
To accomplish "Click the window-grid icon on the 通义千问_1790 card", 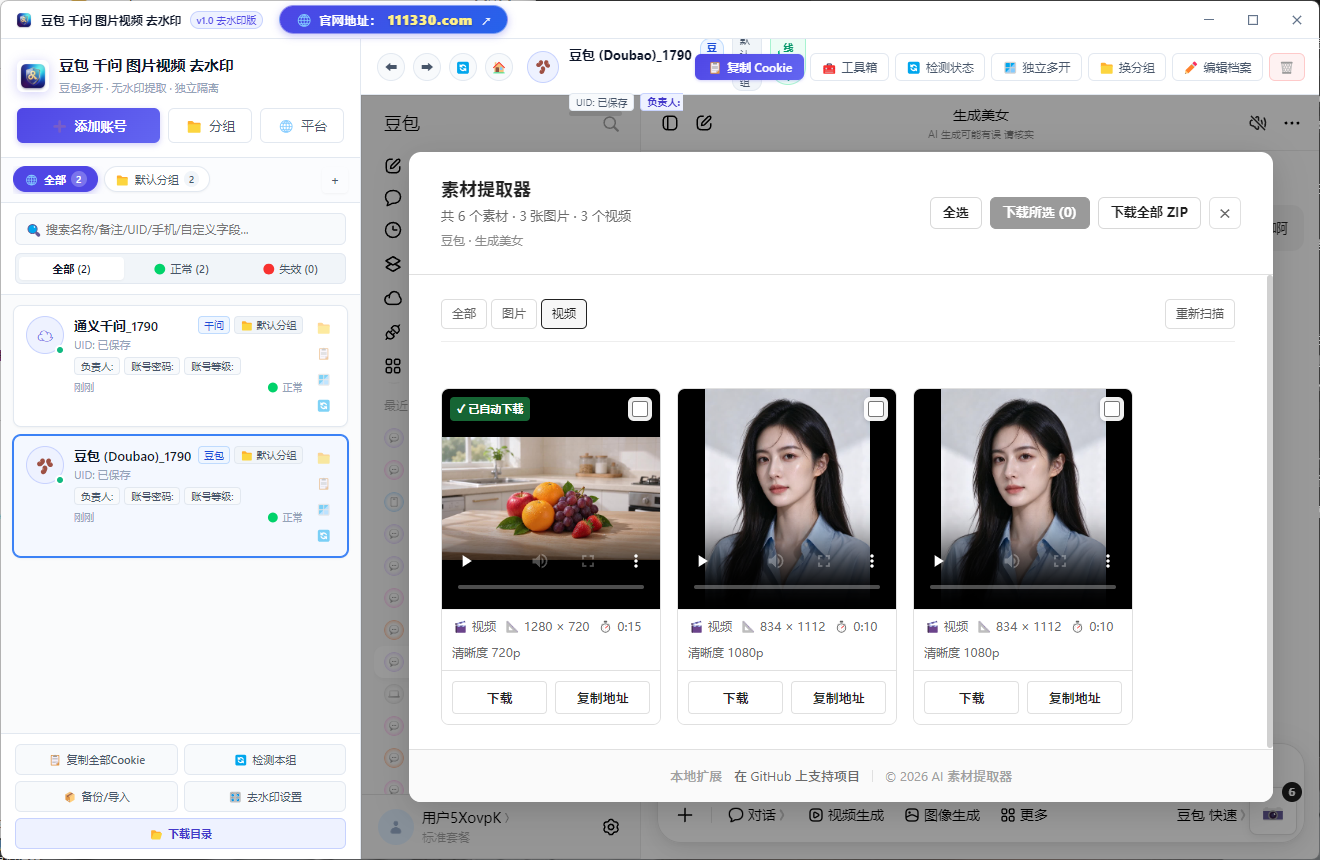I will click(324, 380).
